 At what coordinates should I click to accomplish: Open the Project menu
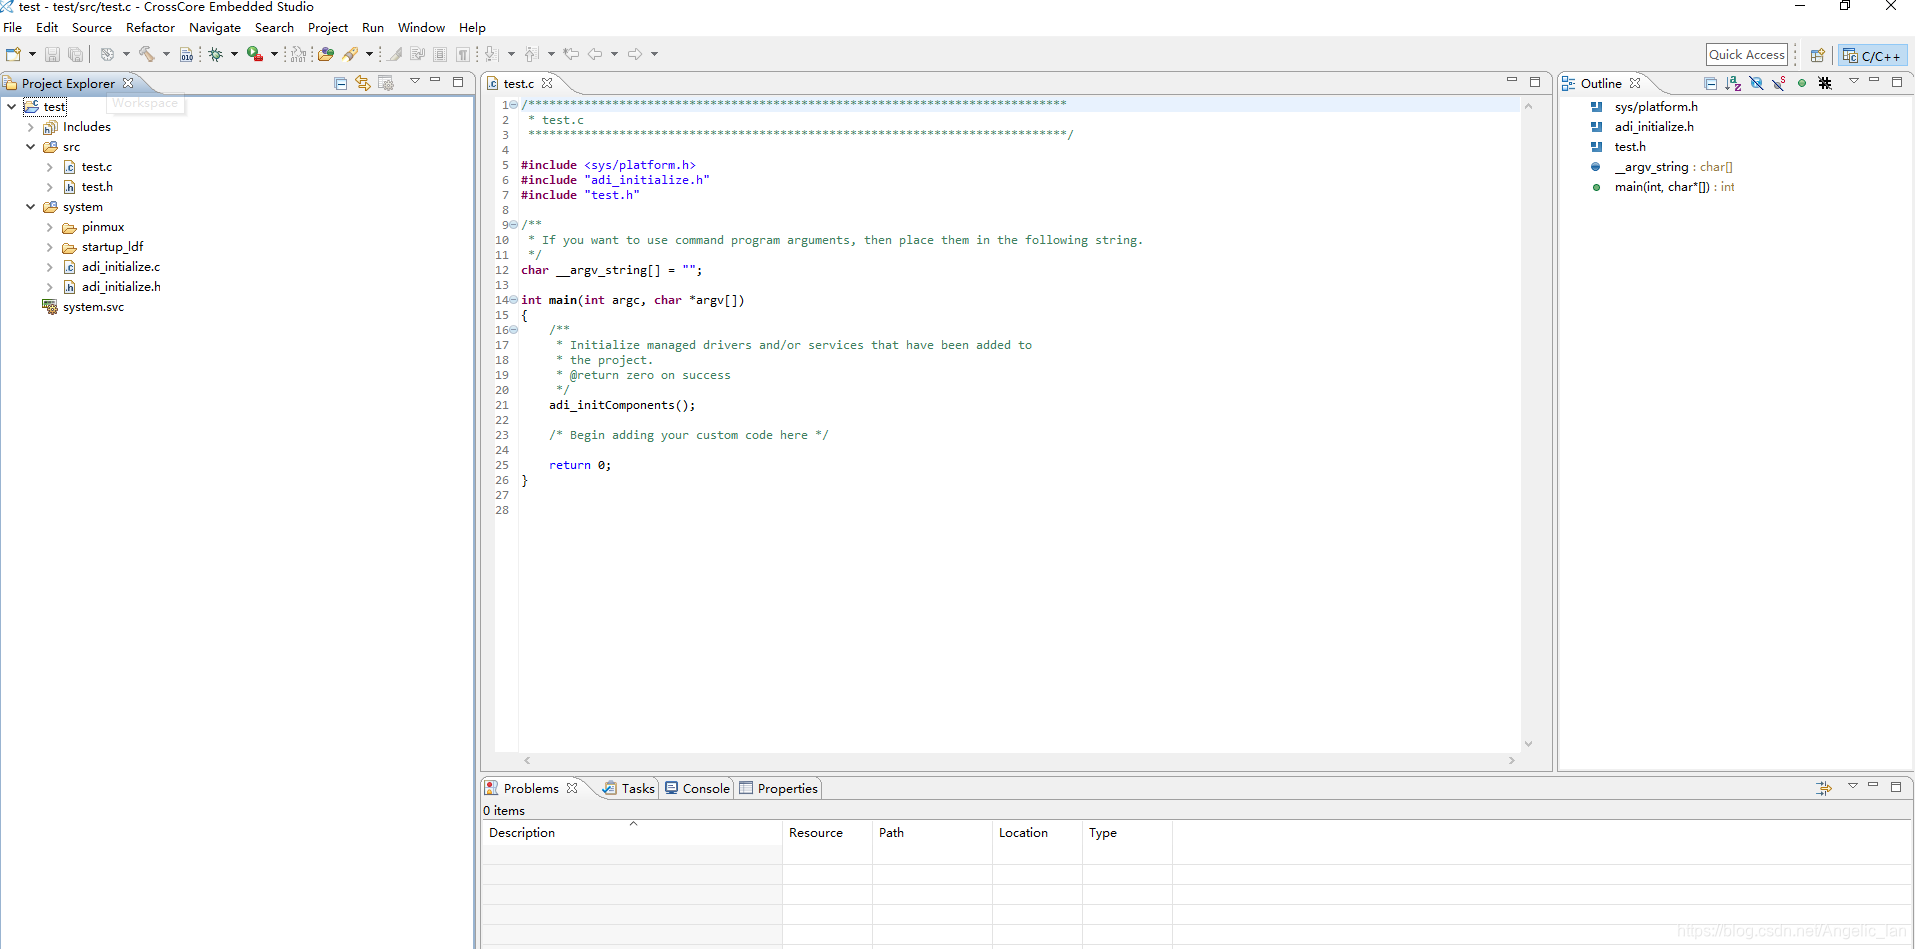327,28
